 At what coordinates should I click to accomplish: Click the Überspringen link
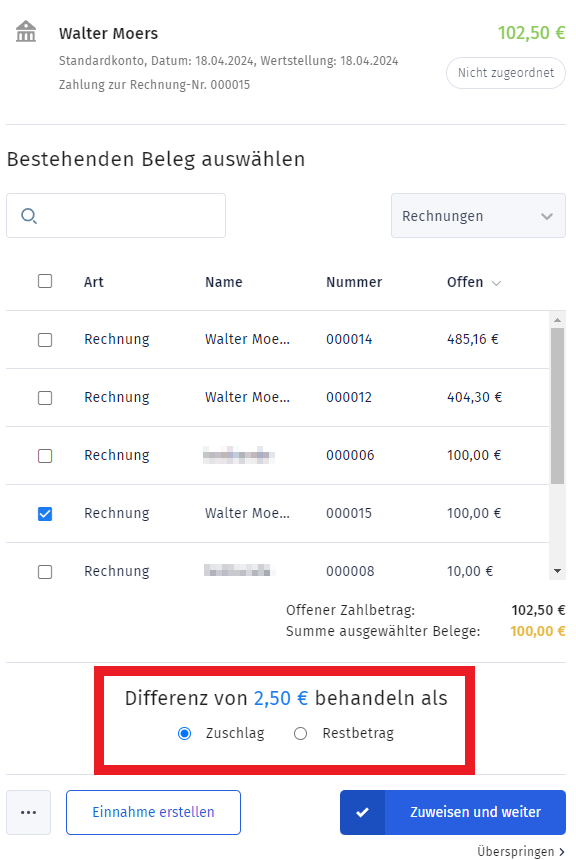click(x=516, y=852)
